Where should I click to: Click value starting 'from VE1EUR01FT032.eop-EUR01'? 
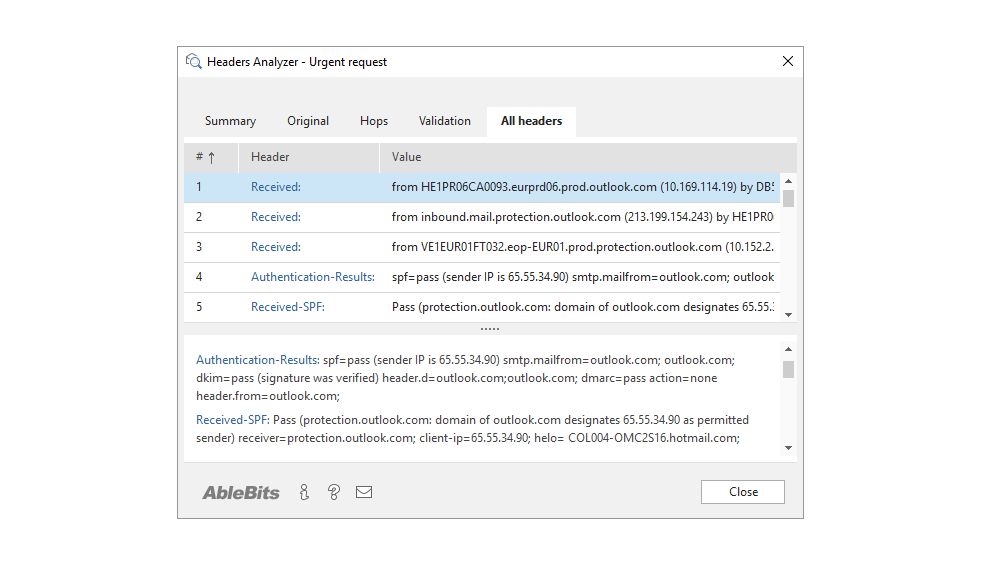coord(582,247)
